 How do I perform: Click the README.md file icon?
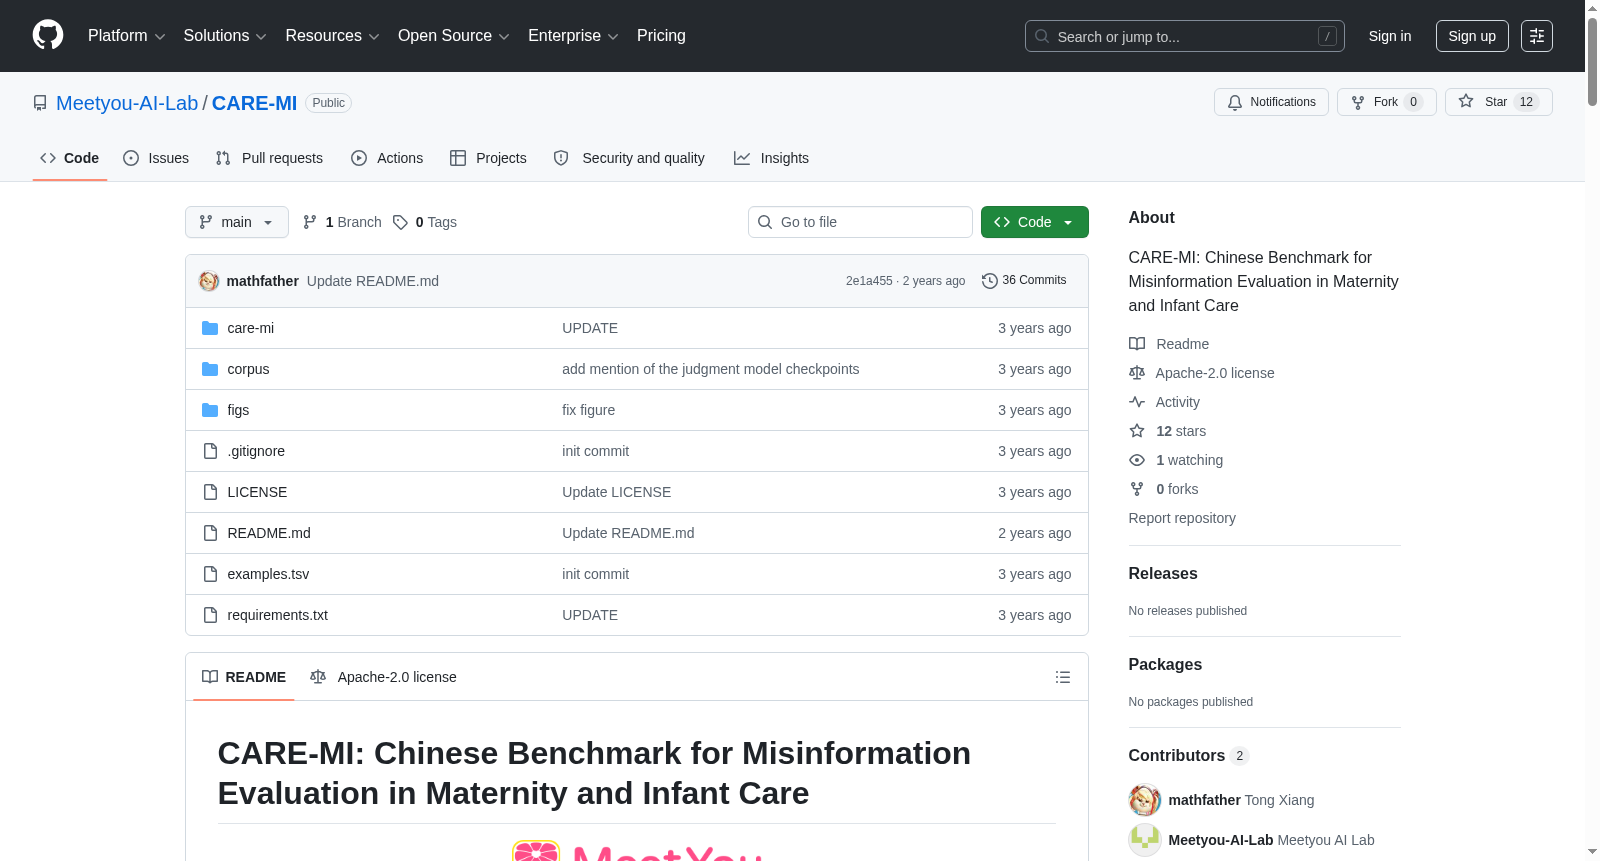coord(210,533)
